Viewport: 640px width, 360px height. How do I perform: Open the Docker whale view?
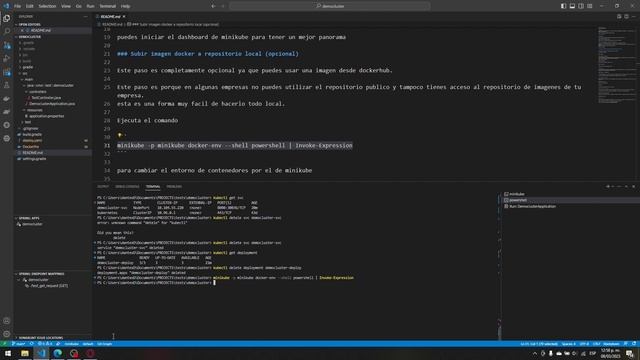pos(7,99)
